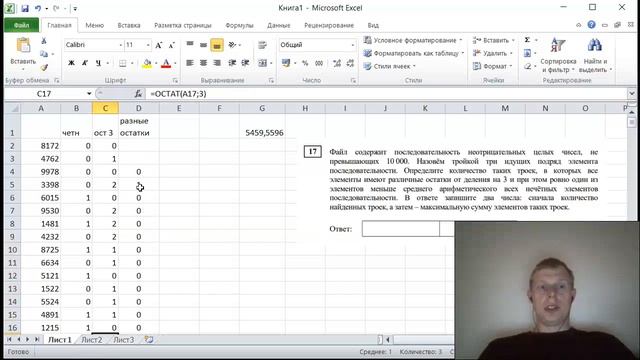
Task: Toggle Wrap Text icon
Action: (x=262, y=44)
